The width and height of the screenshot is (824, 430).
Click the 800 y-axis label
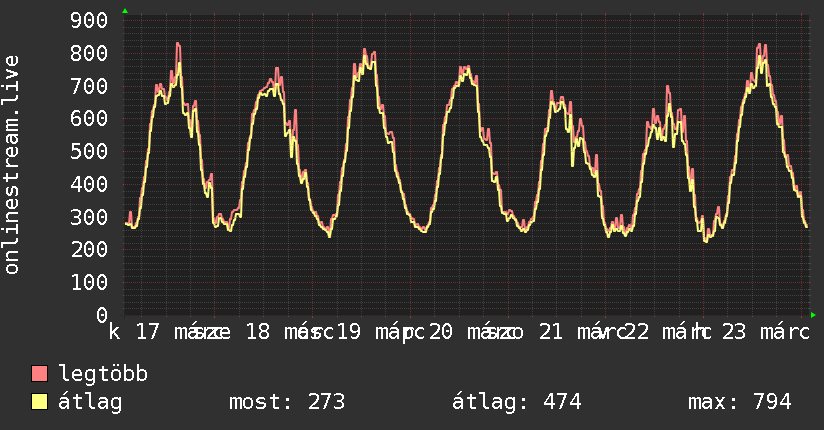[x=89, y=53]
